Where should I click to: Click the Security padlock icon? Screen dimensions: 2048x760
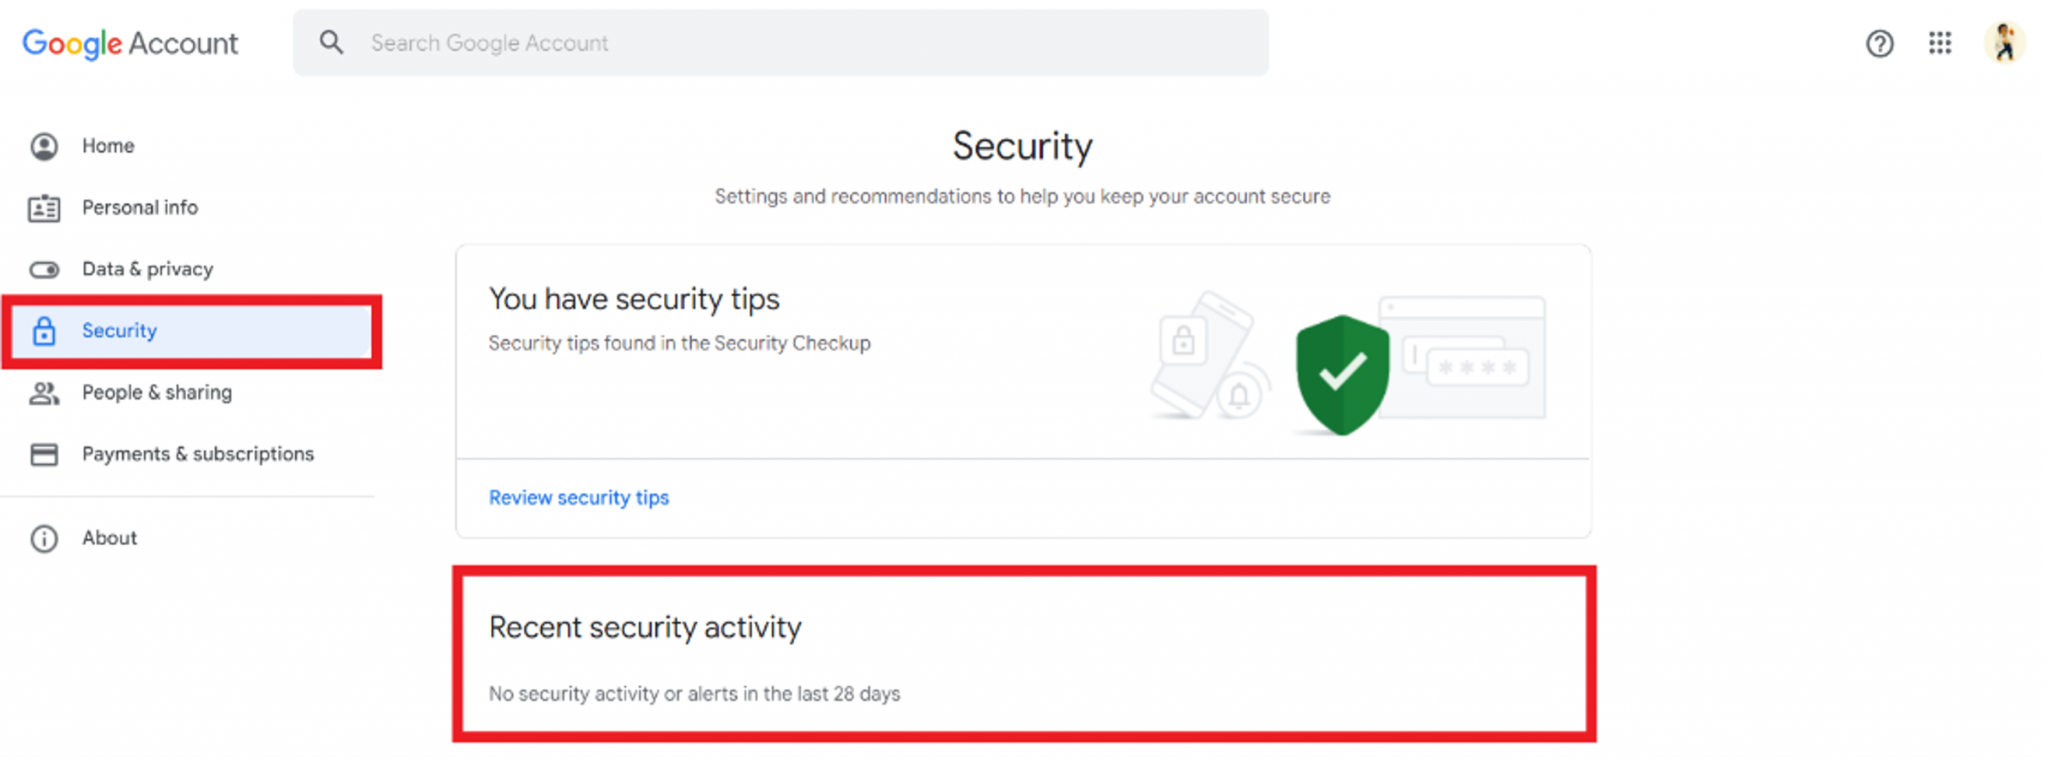click(44, 330)
